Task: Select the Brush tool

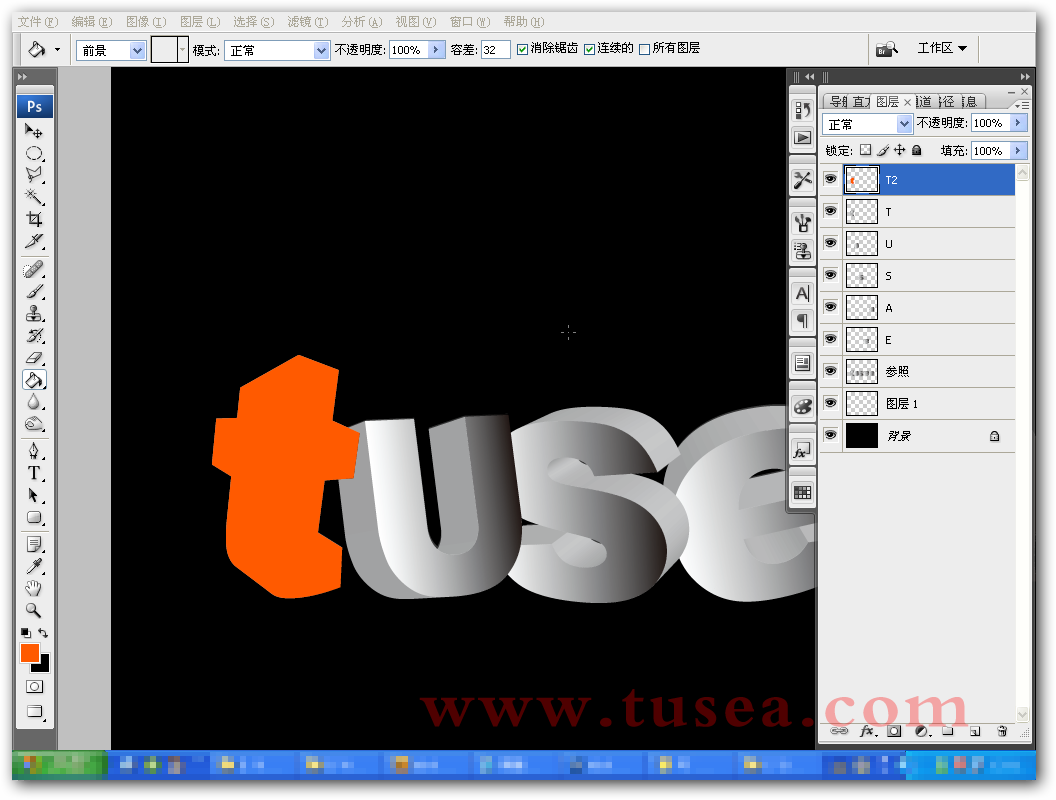Action: tap(34, 292)
